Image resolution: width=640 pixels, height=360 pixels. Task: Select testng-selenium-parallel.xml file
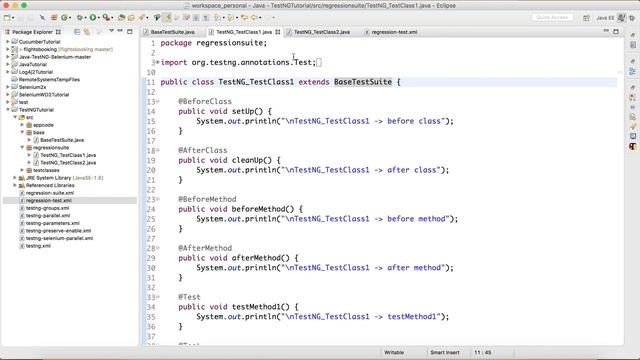click(x=59, y=238)
